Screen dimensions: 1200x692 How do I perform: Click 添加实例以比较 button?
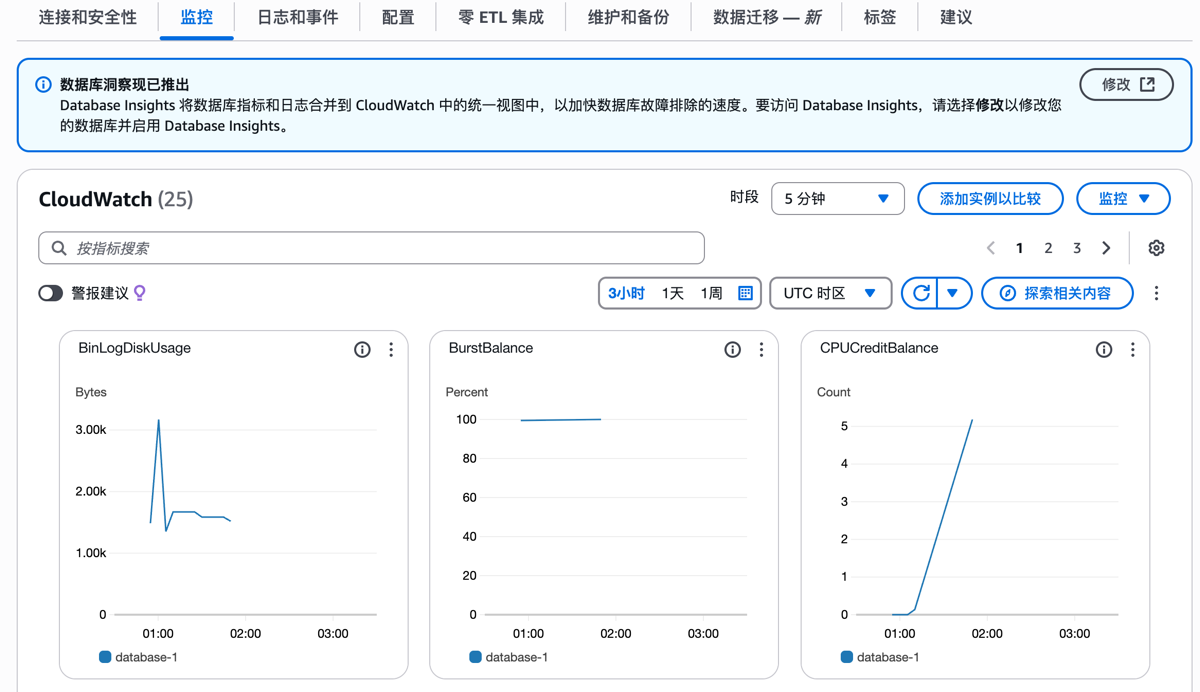(x=990, y=198)
